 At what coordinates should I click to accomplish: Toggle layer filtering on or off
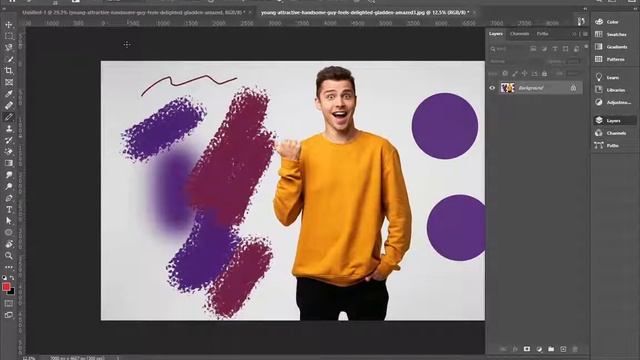tap(586, 47)
